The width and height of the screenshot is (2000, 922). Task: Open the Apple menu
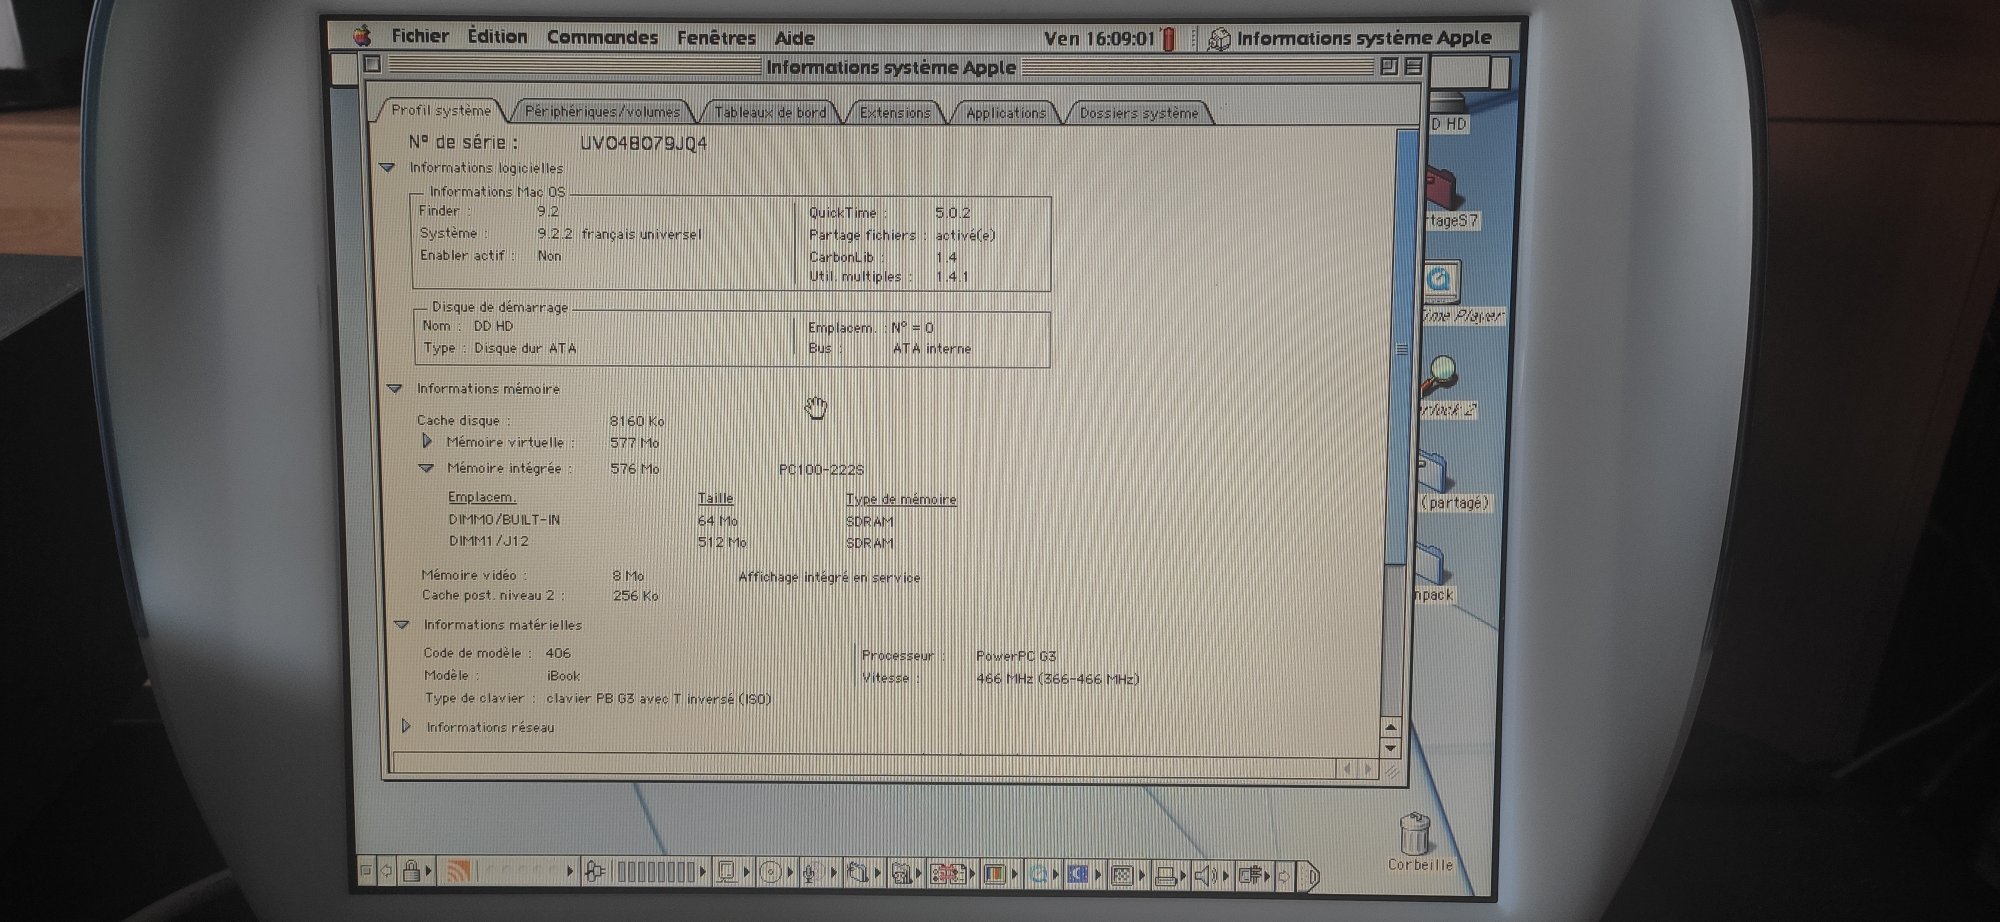click(x=362, y=36)
